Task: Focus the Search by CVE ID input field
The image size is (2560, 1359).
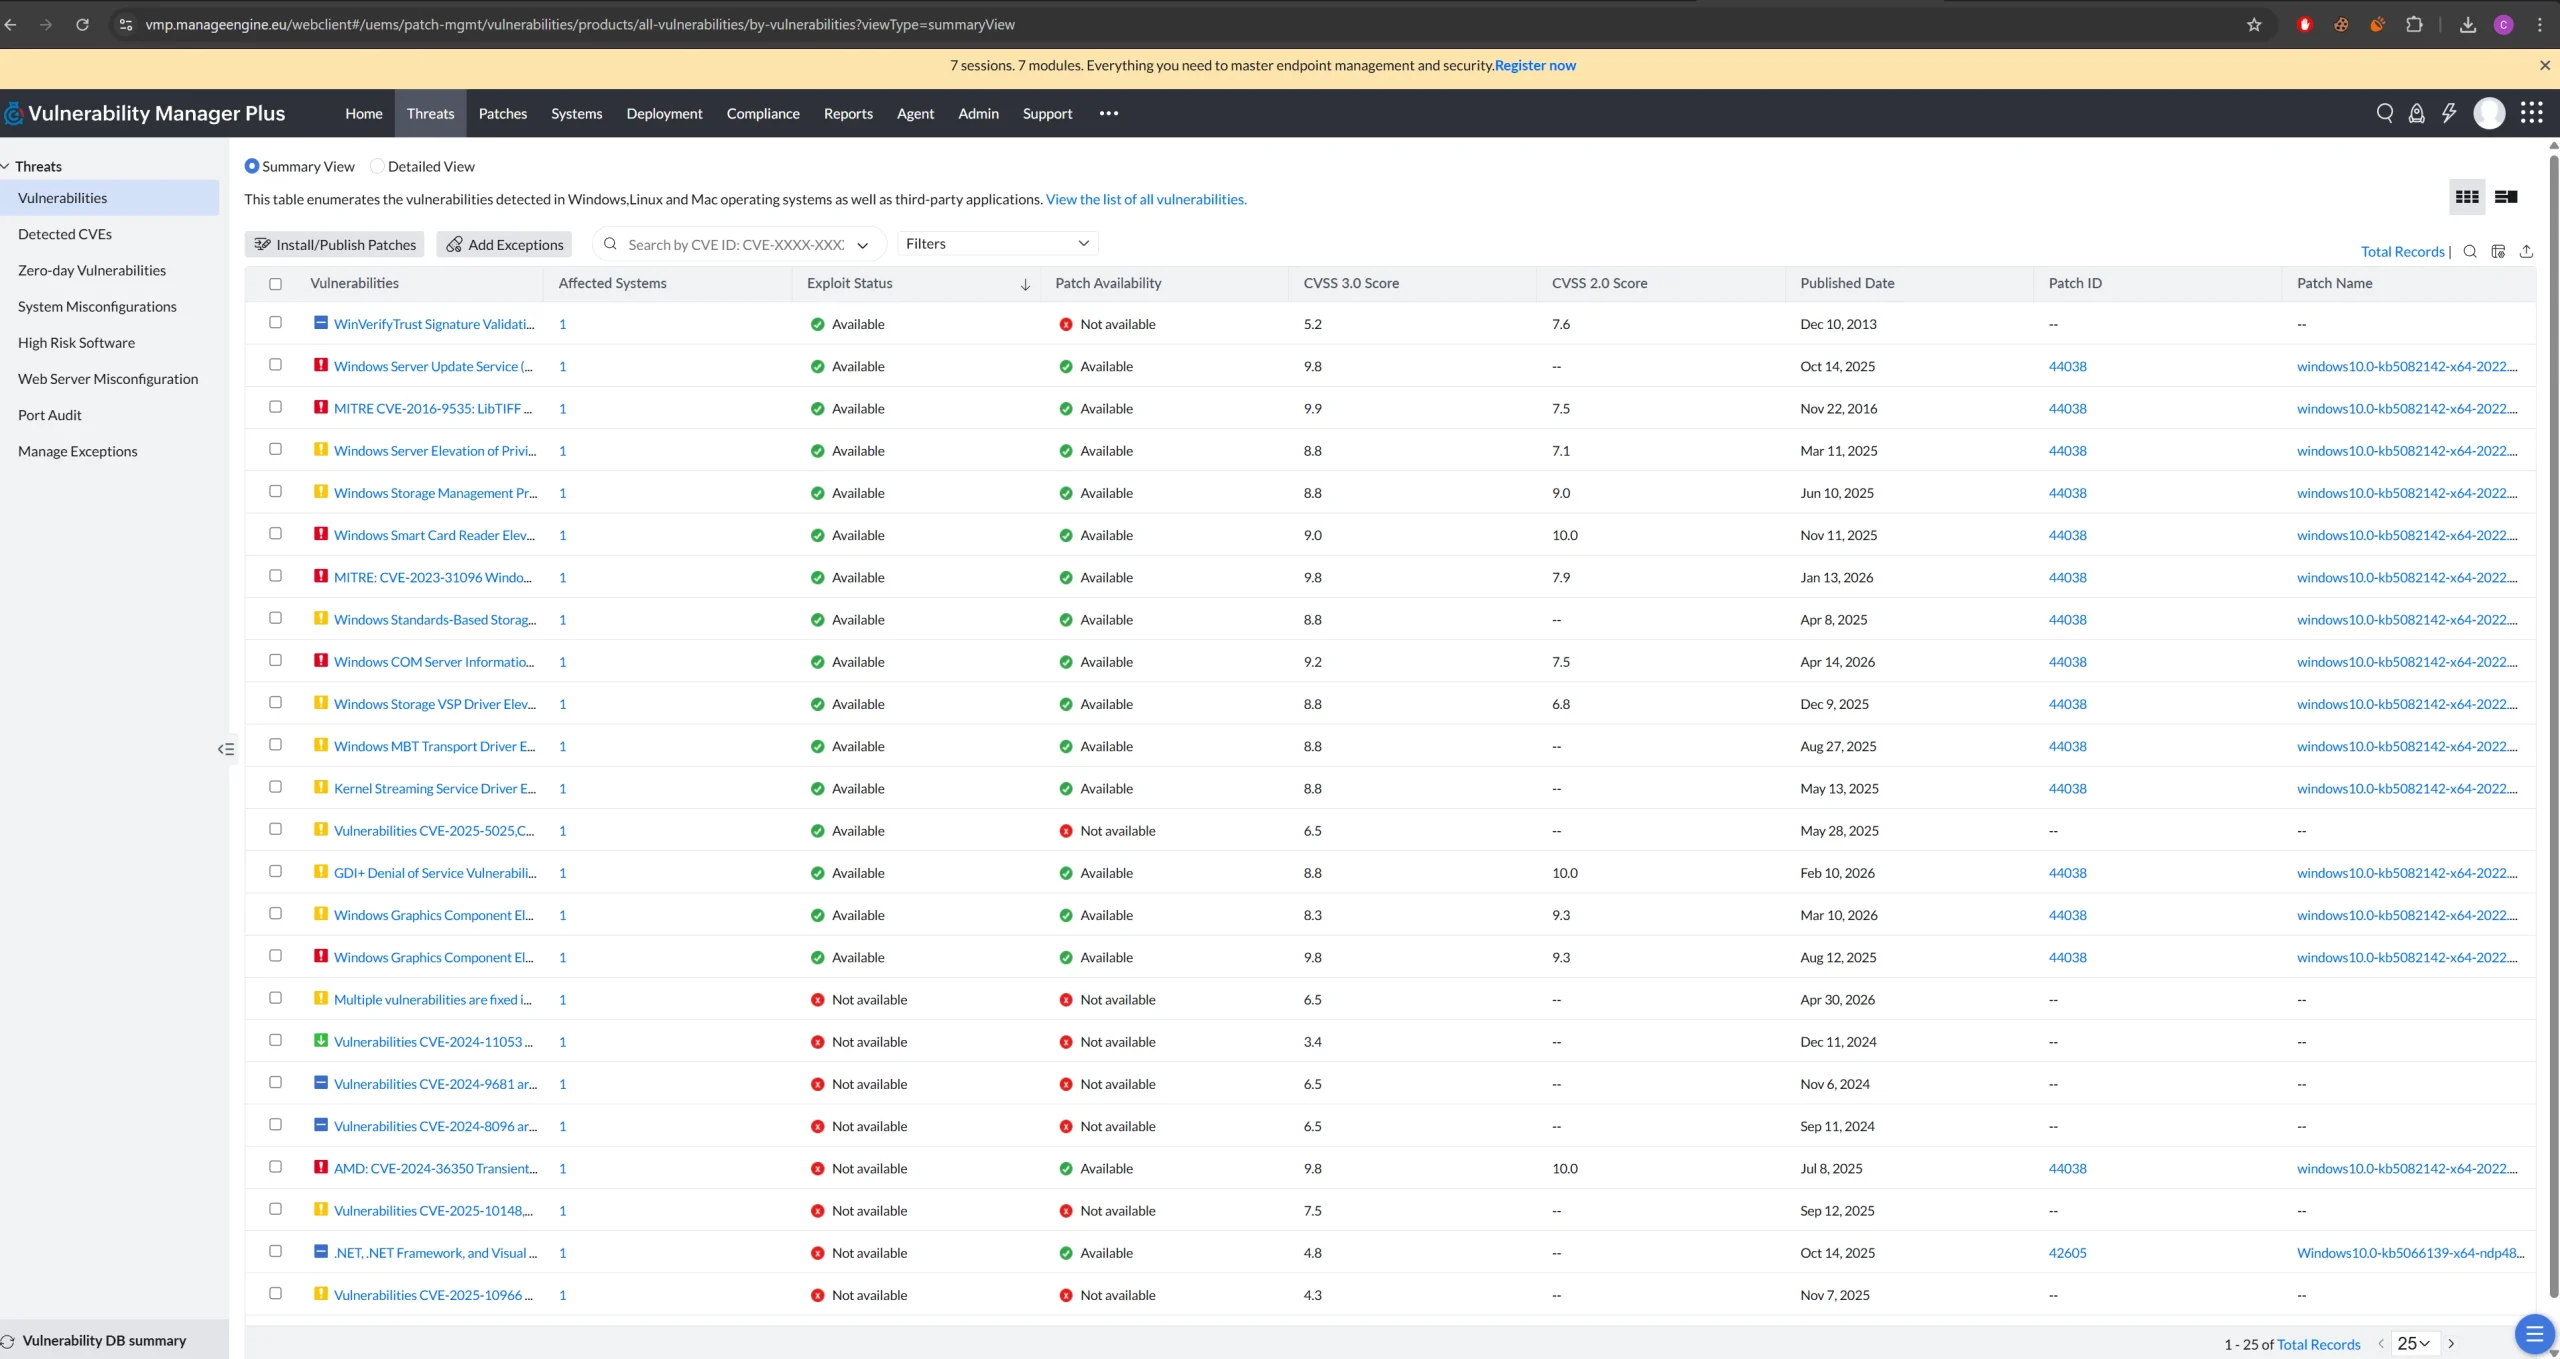Action: [x=736, y=244]
